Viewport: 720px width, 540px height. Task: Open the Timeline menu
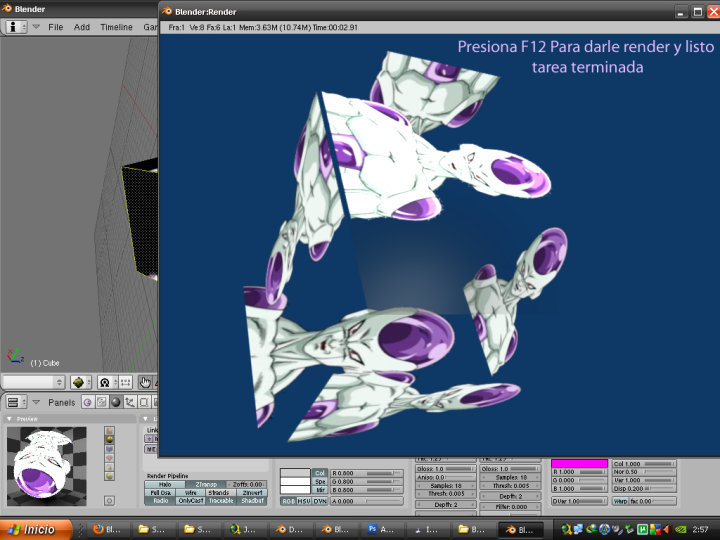pyautogui.click(x=116, y=27)
